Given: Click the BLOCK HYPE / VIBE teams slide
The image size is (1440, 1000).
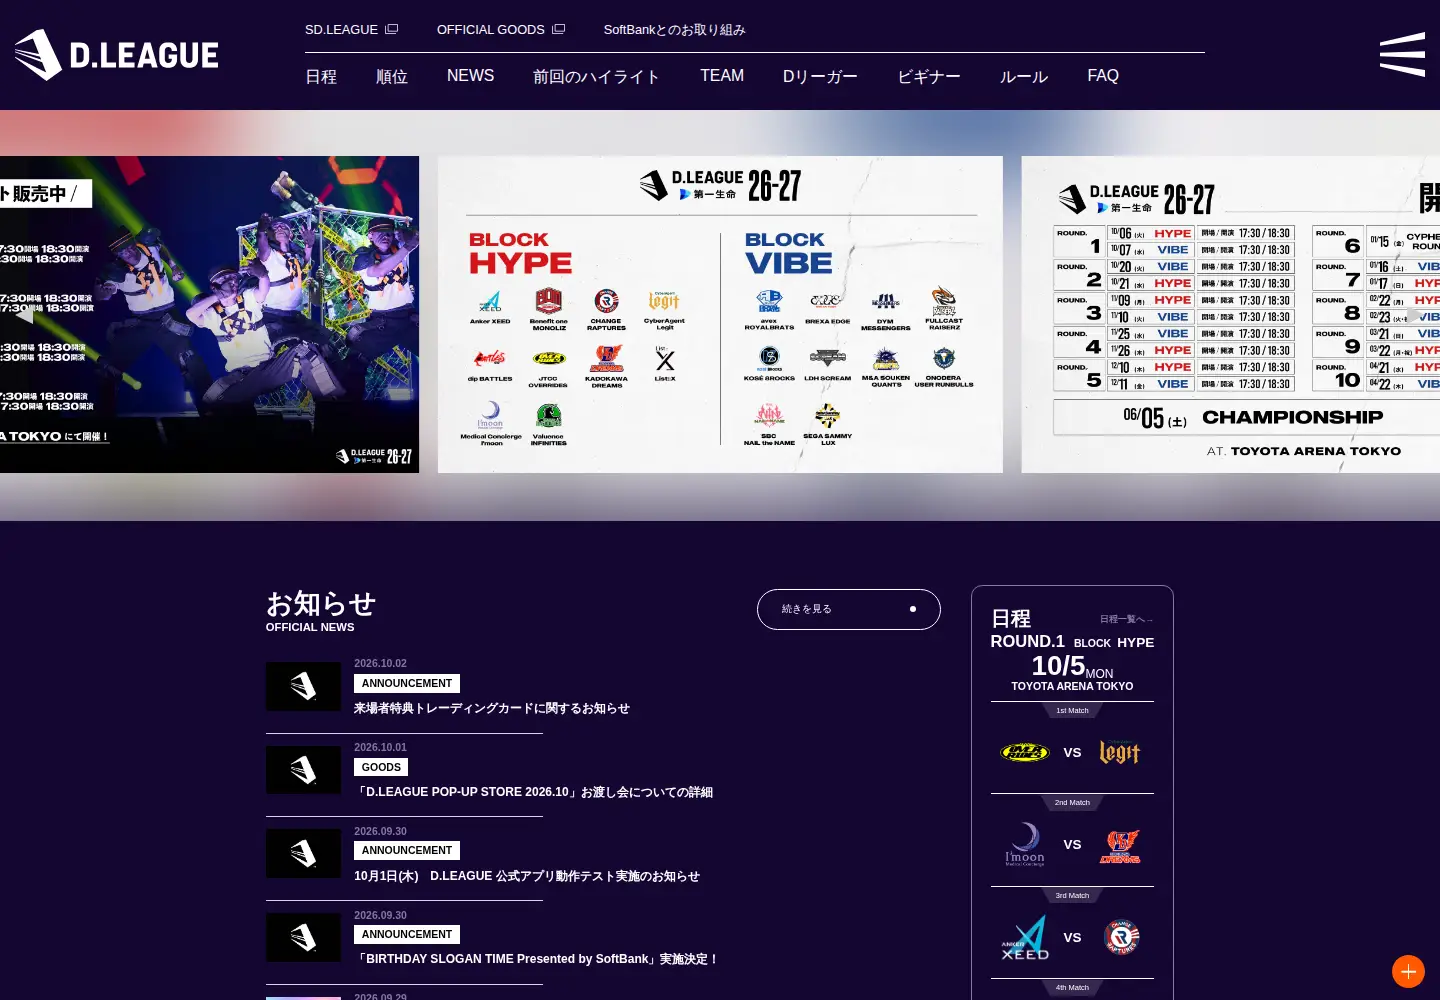Looking at the screenshot, I should [720, 314].
